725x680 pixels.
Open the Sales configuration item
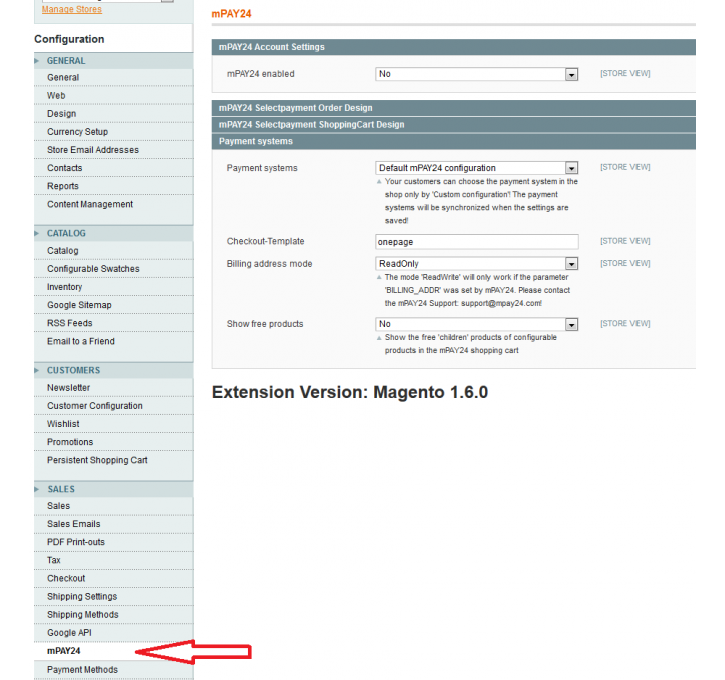[x=113, y=506]
